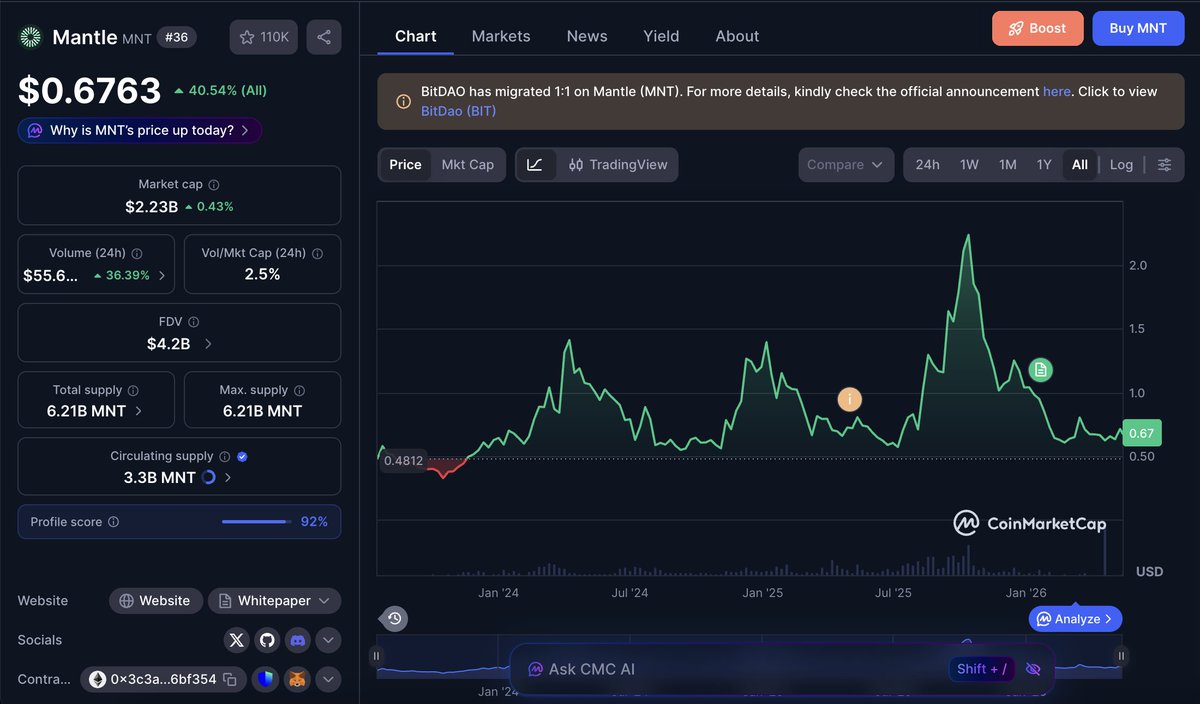Switch to TradingView chart
The height and width of the screenshot is (704, 1200).
coord(617,165)
